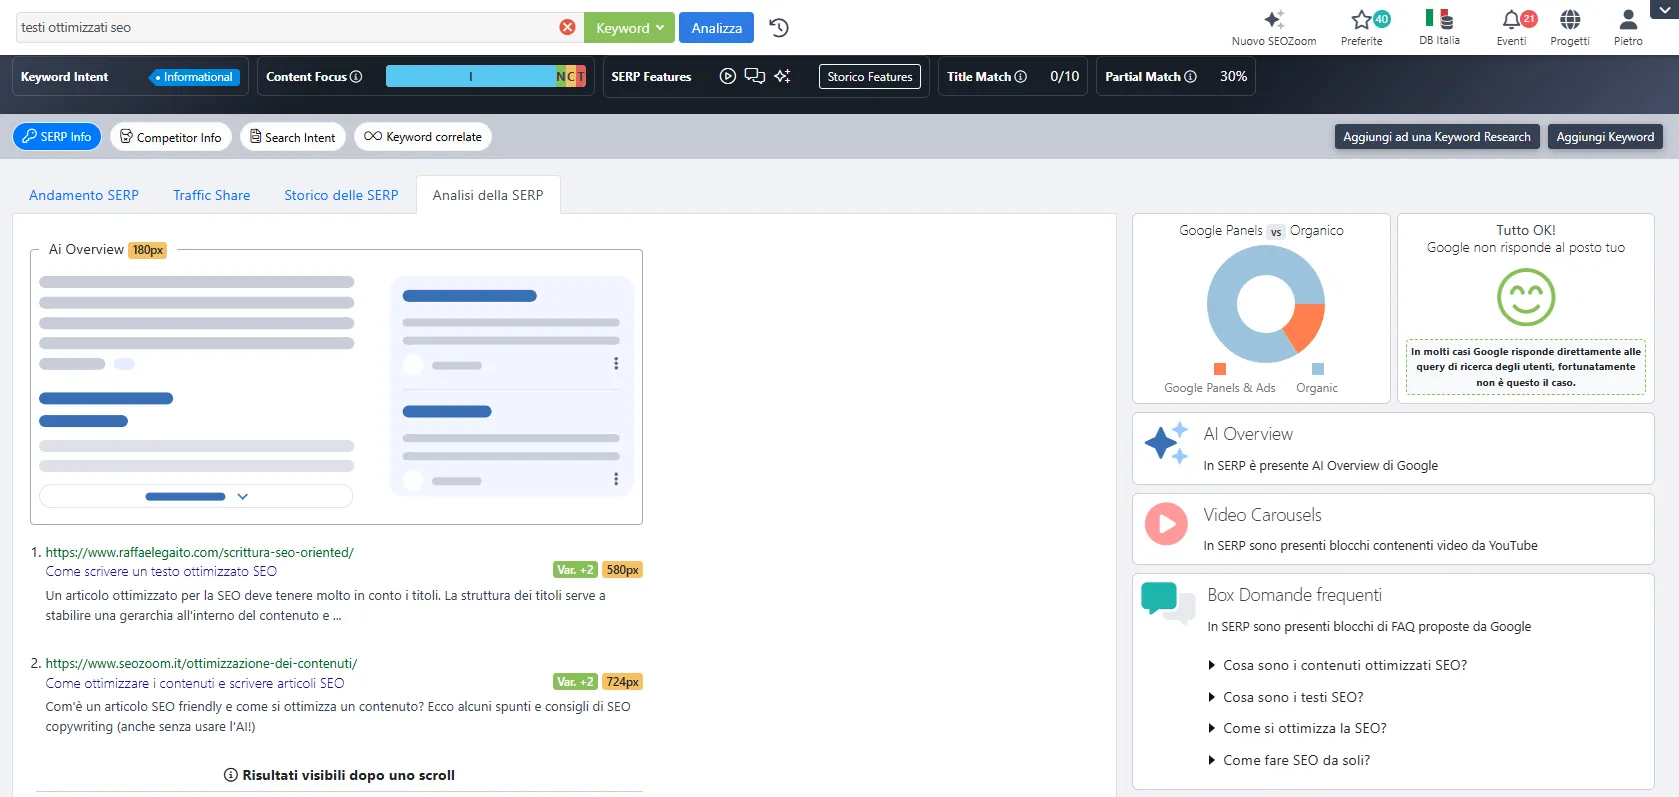Select the Competitor Info view

point(171,137)
